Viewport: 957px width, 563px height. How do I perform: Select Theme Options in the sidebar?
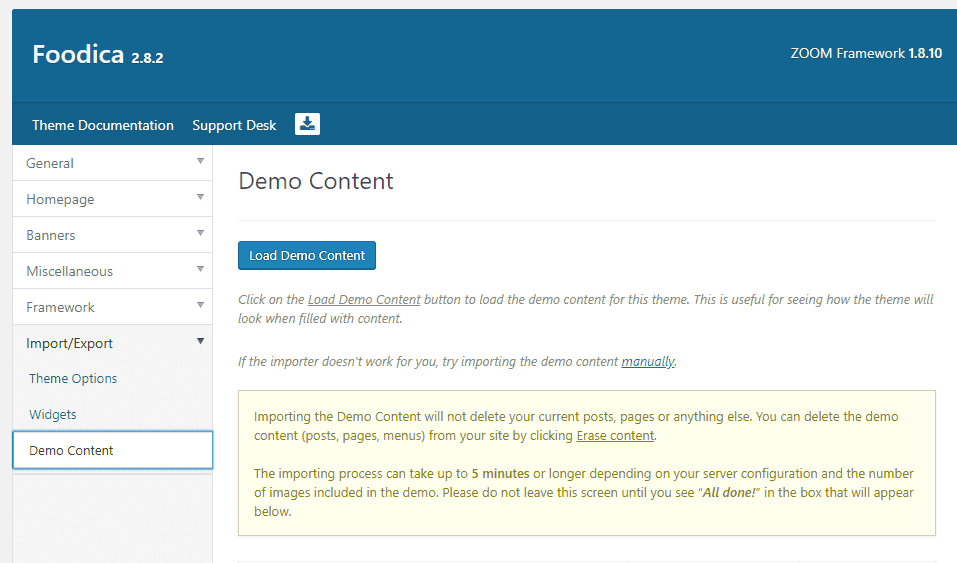click(73, 379)
